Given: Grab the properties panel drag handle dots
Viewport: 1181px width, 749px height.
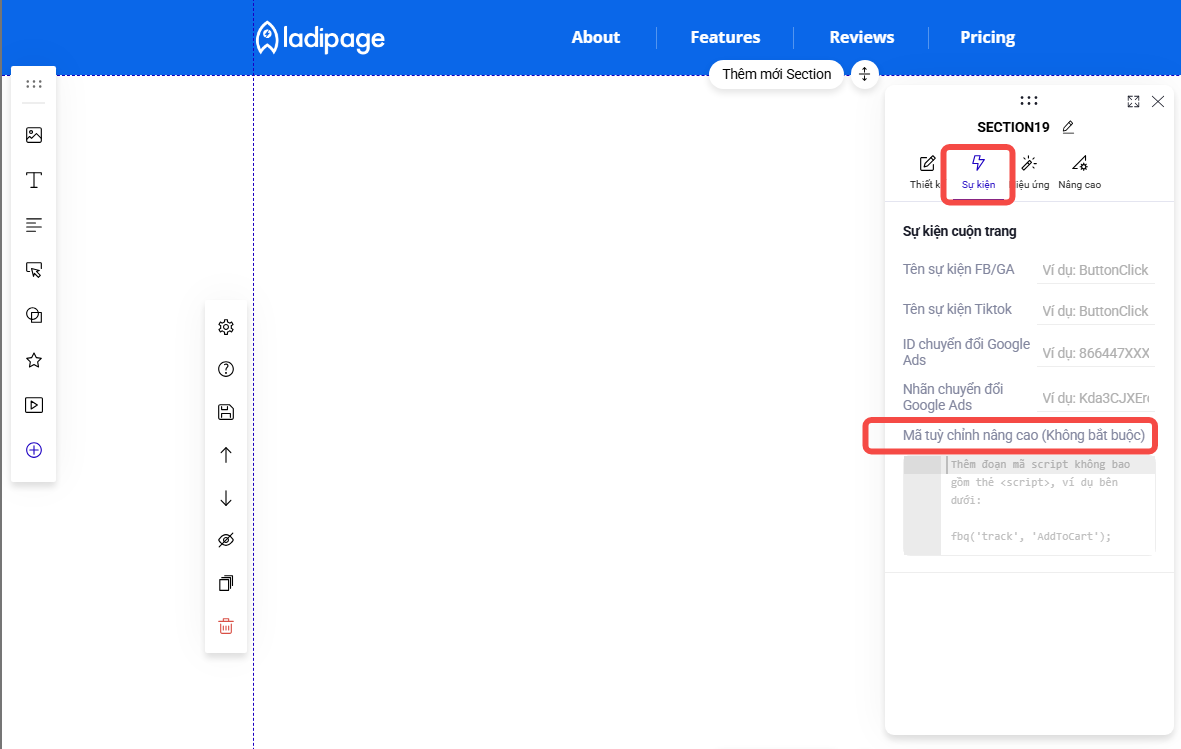Looking at the screenshot, I should pyautogui.click(x=1029, y=100).
